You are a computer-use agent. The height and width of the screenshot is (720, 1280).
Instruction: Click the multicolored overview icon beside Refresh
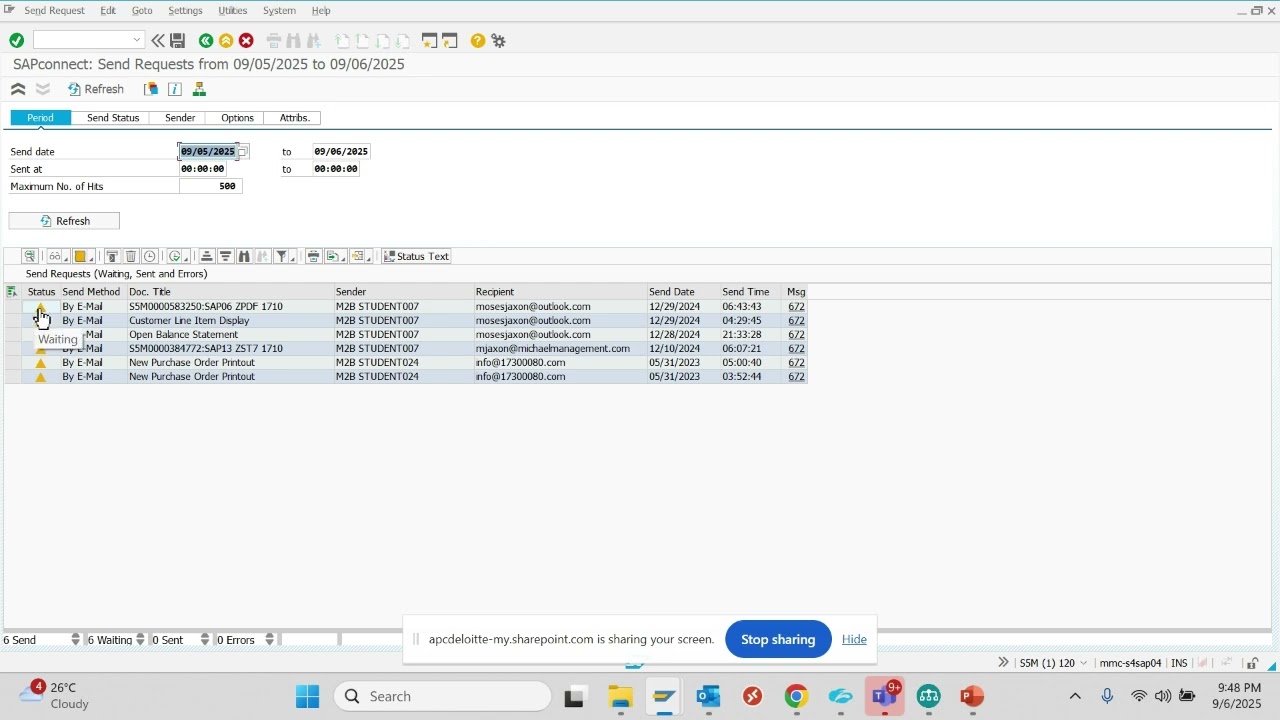[151, 89]
